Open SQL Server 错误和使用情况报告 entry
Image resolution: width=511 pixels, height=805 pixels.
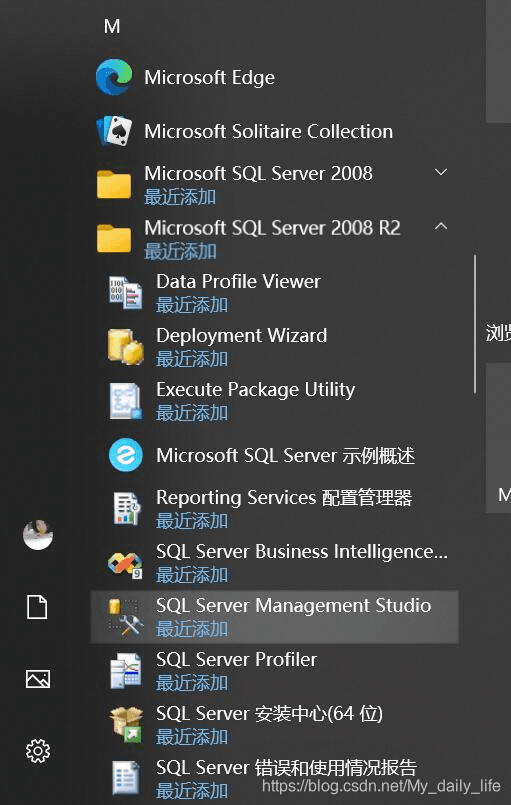tap(275, 778)
